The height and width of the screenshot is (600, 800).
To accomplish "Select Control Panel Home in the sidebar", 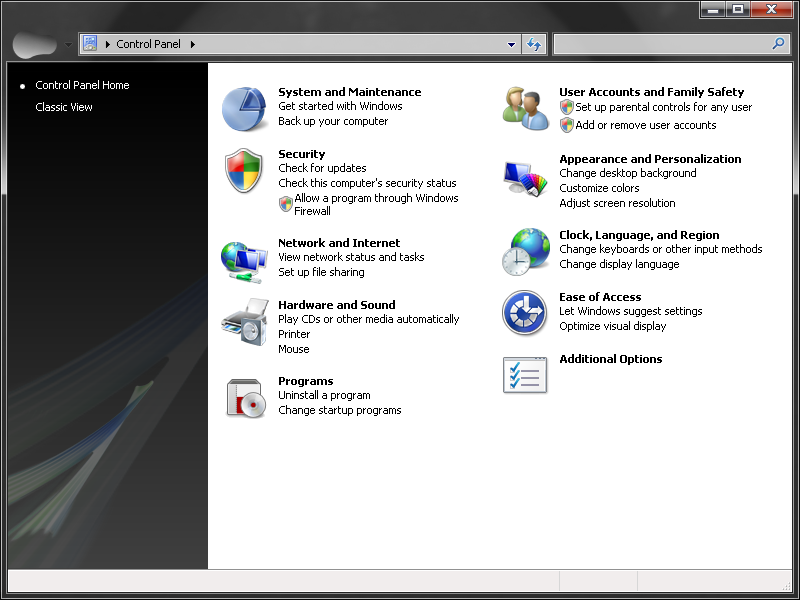I will pos(82,85).
